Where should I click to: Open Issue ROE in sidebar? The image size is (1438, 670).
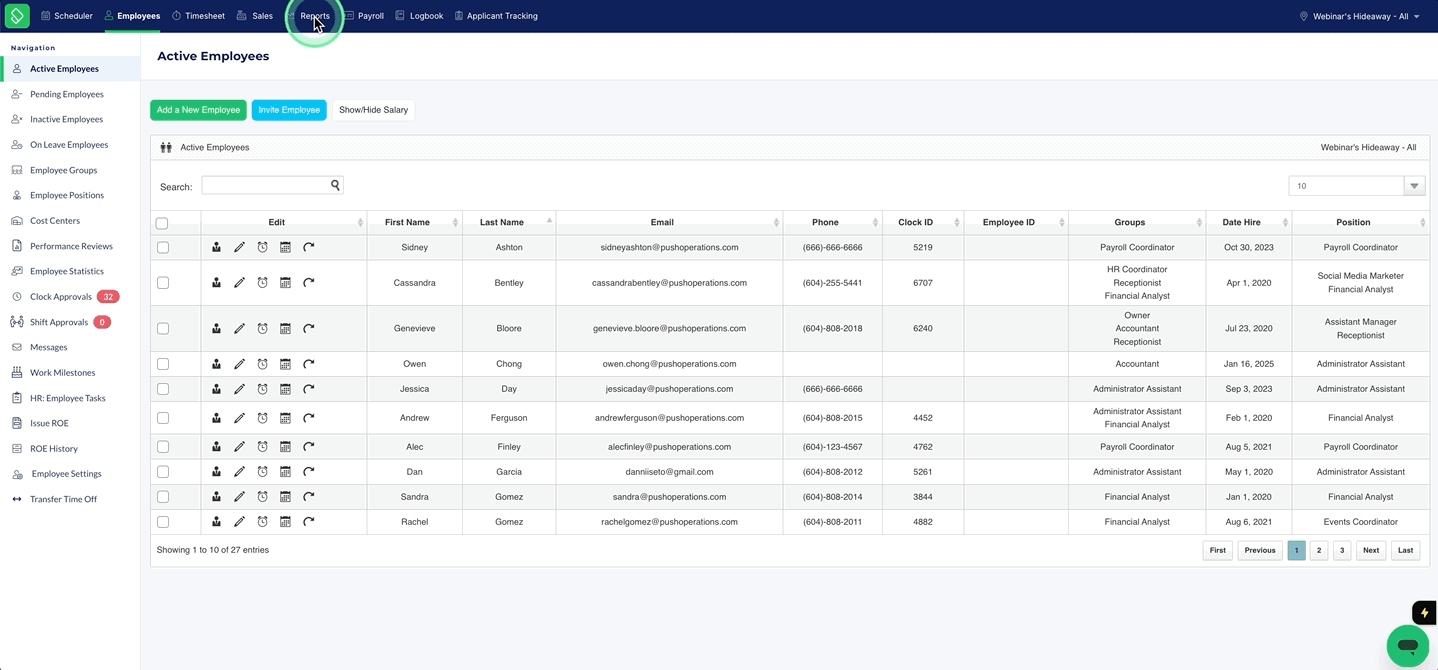pyautogui.click(x=49, y=423)
